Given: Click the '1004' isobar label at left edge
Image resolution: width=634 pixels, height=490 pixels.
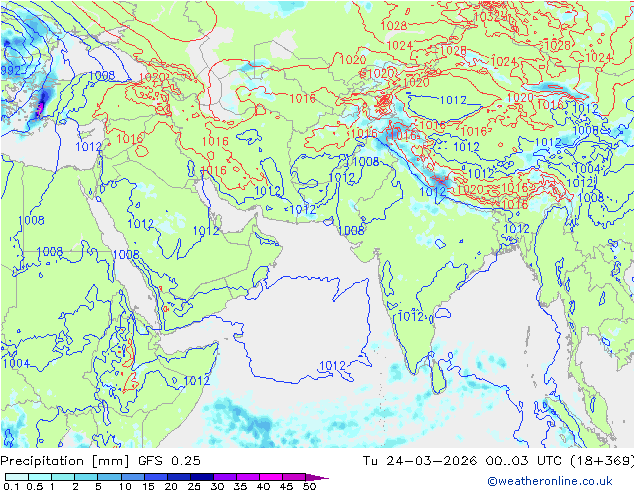Looking at the screenshot, I should 16,363.
